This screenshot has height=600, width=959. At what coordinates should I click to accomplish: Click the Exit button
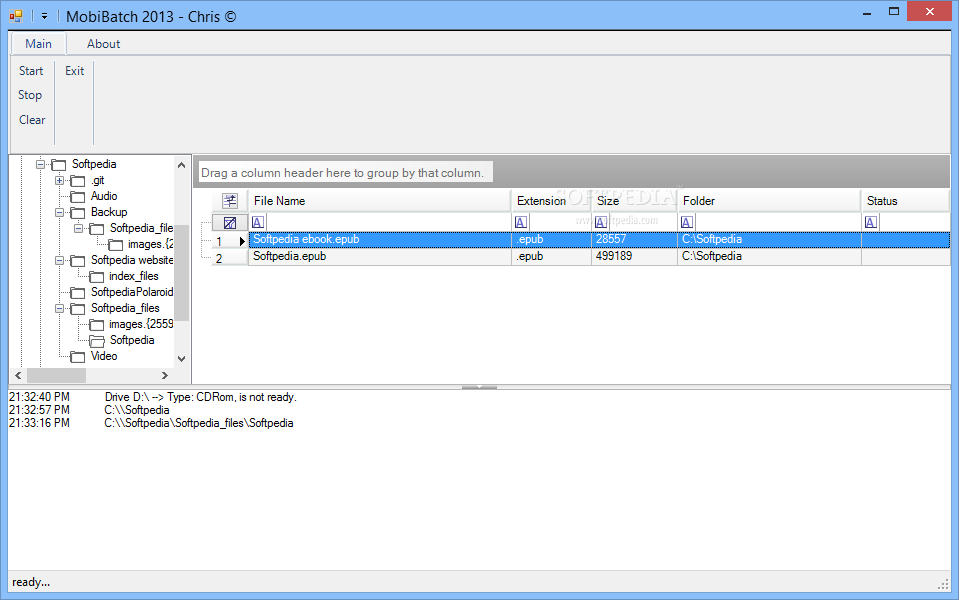[75, 71]
